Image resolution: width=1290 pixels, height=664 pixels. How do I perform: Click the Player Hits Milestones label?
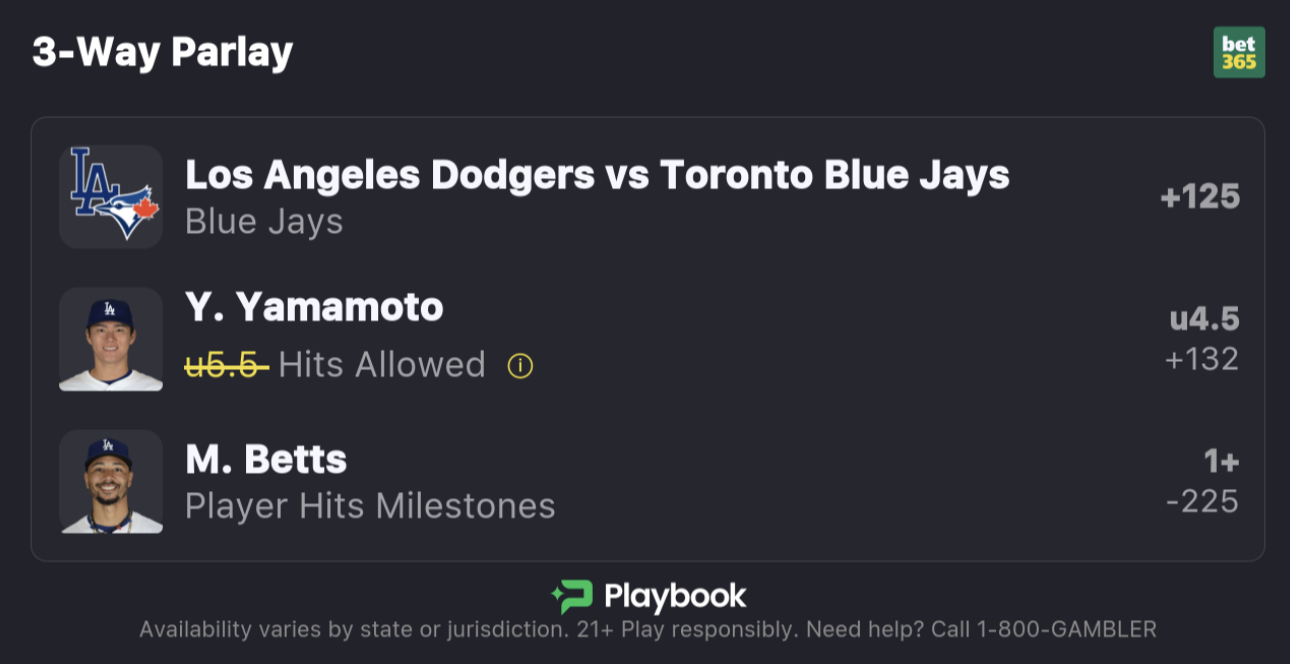point(370,506)
